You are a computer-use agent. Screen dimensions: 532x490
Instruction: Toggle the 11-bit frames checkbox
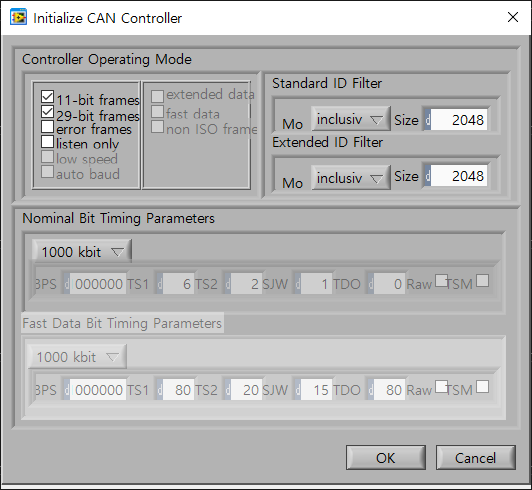(47, 97)
